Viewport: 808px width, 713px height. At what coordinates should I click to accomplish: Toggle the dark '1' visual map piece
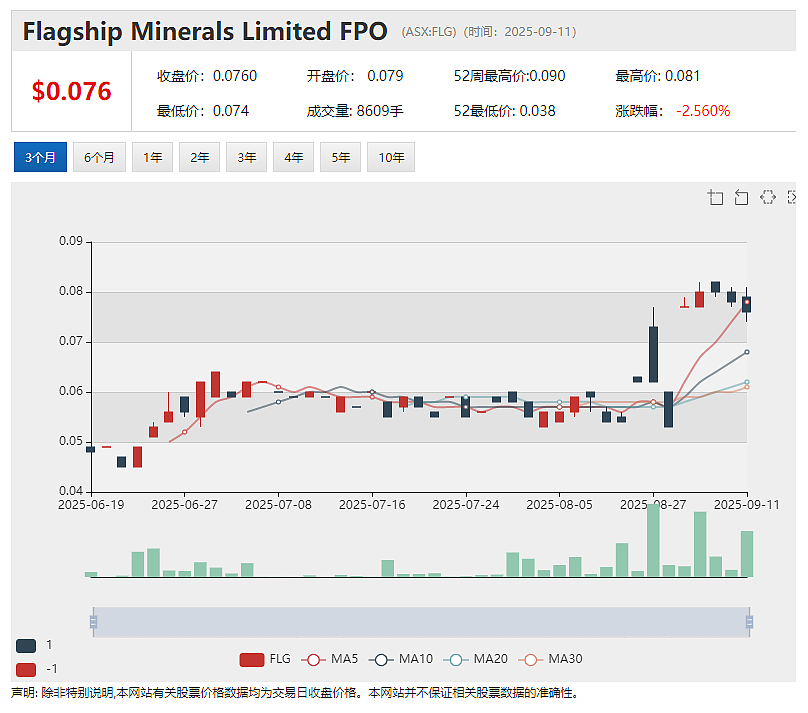pyautogui.click(x=26, y=646)
